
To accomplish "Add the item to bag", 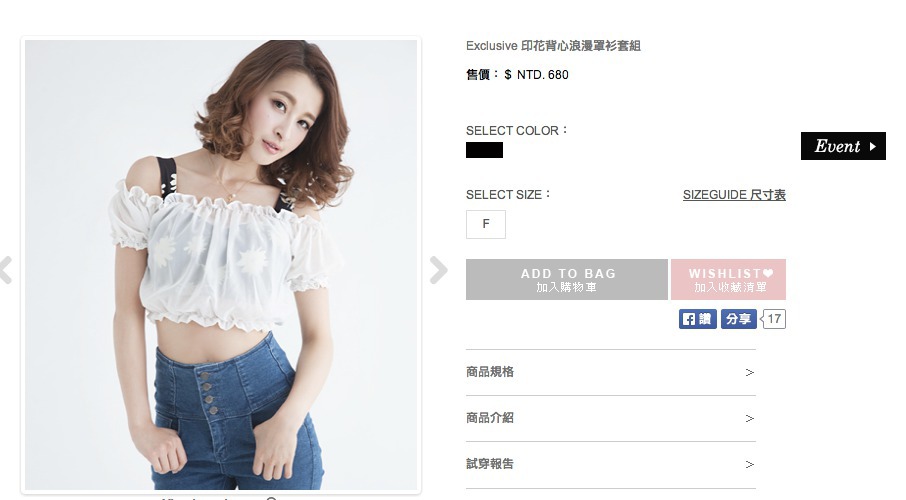I will point(567,280).
